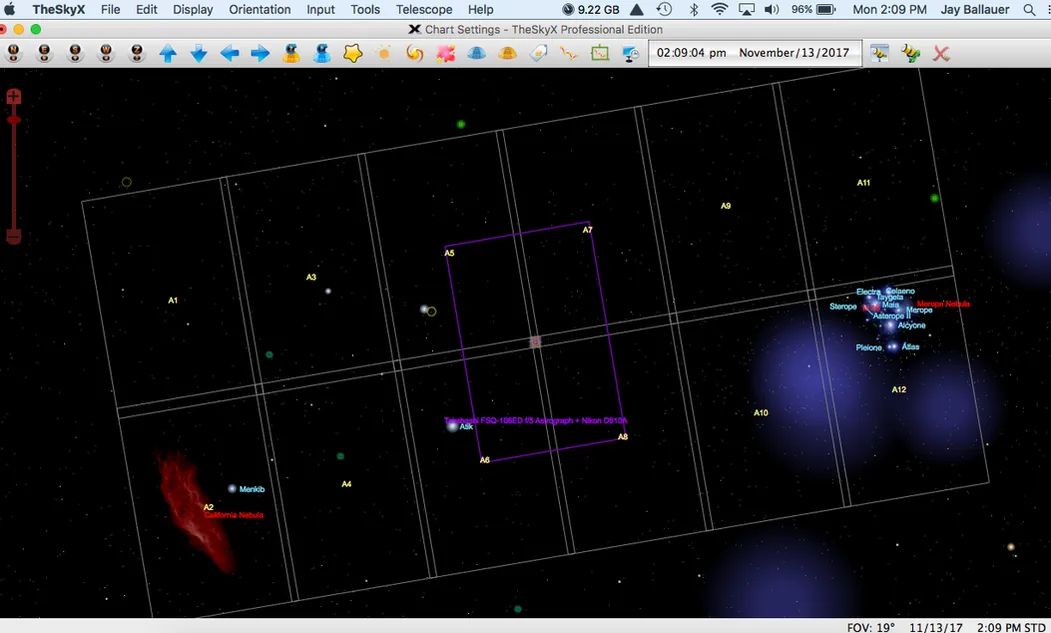The image size is (1051, 633).
Task: Click the A3 mosaic panel label
Action: click(311, 277)
